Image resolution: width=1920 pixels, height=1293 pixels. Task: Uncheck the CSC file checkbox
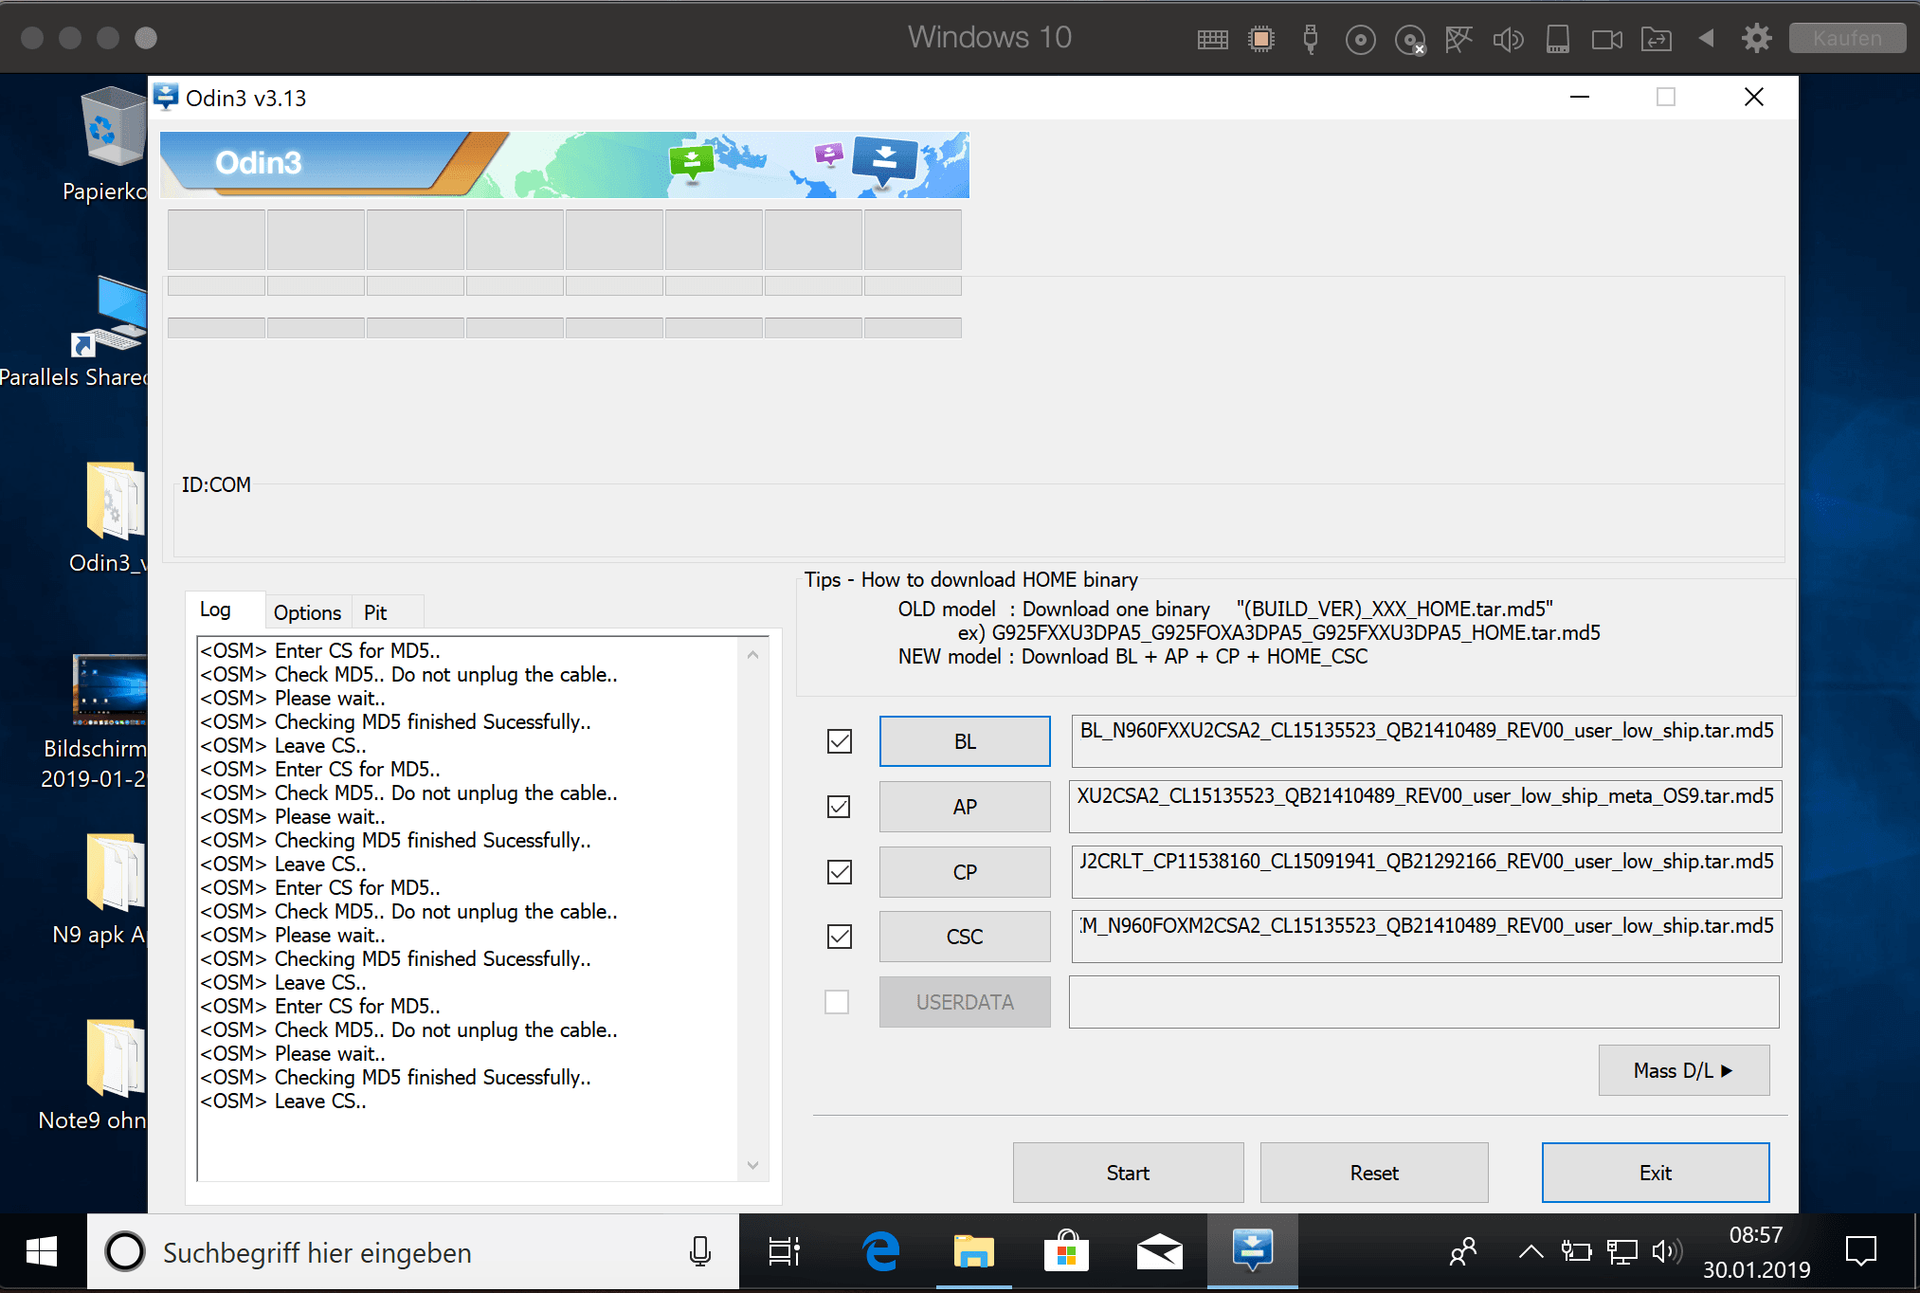839,936
